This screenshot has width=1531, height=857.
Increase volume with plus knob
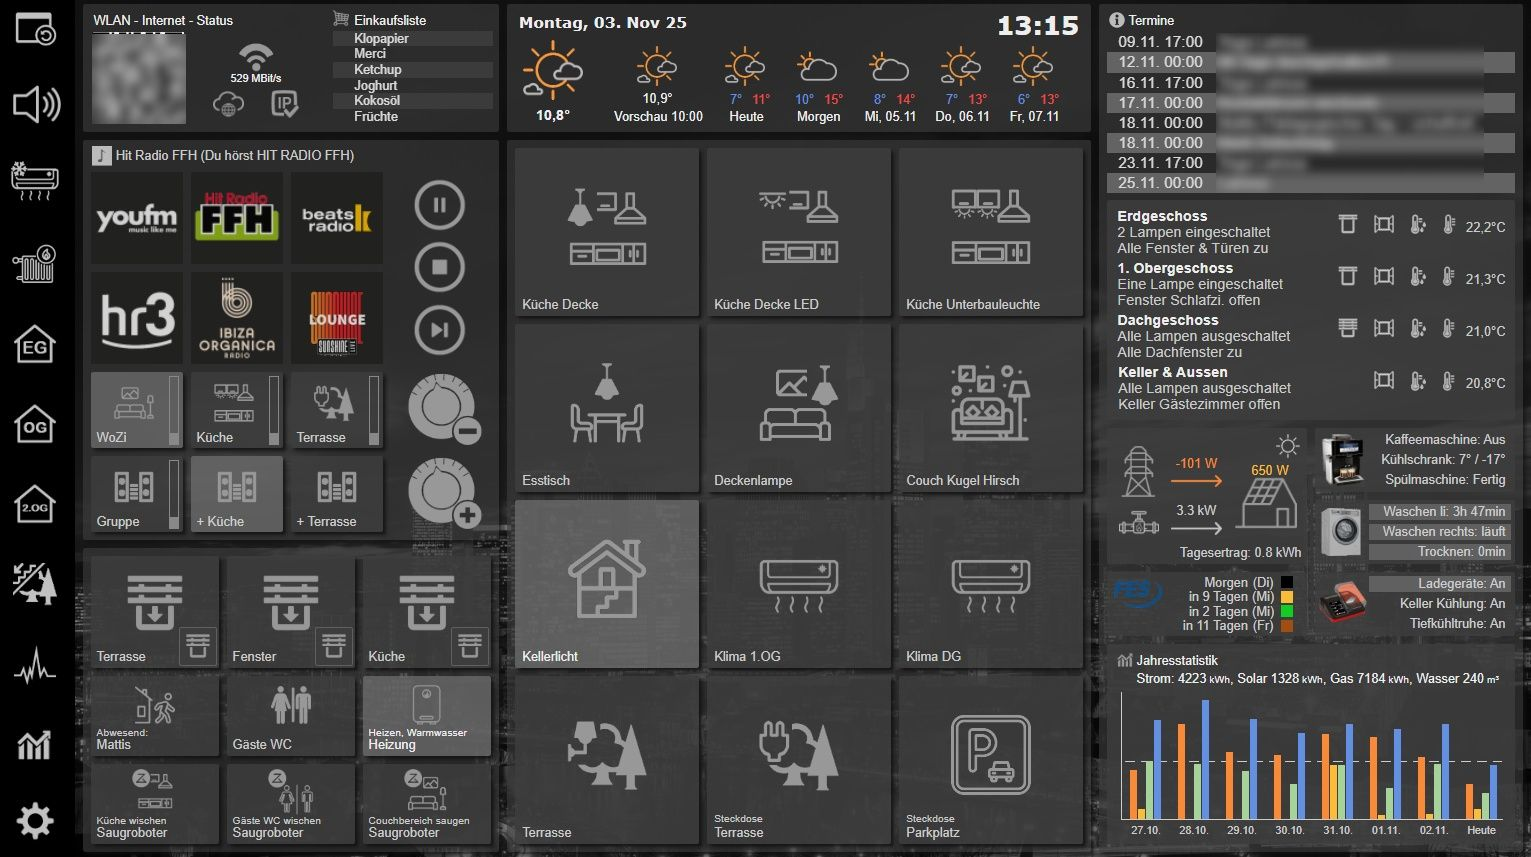[444, 492]
